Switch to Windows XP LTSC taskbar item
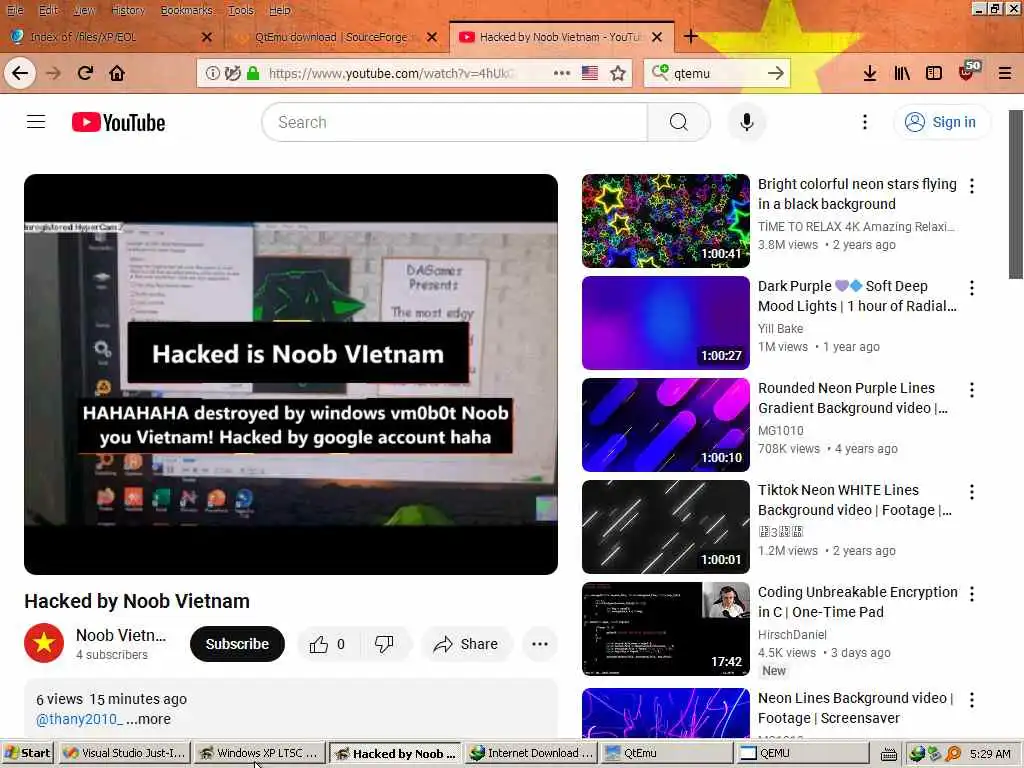This screenshot has height=768, width=1024. [x=259, y=754]
